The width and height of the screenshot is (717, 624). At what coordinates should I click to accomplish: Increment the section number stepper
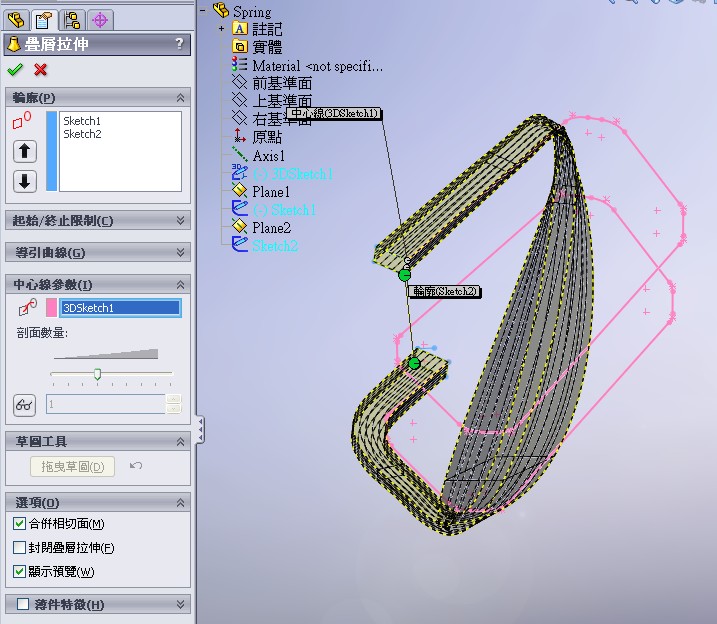click(173, 399)
